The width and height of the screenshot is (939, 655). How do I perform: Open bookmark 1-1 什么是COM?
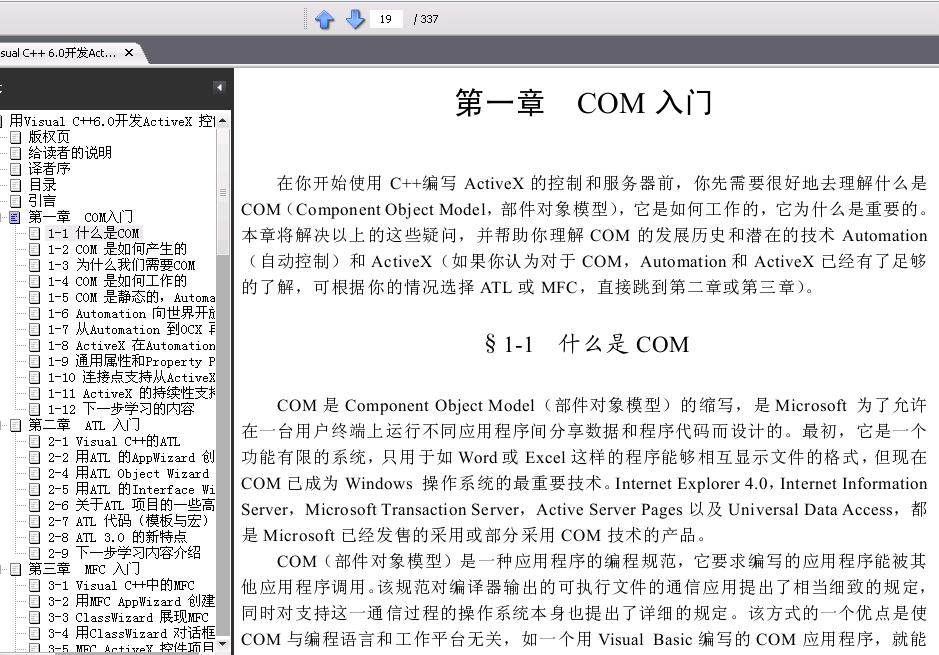tap(93, 234)
